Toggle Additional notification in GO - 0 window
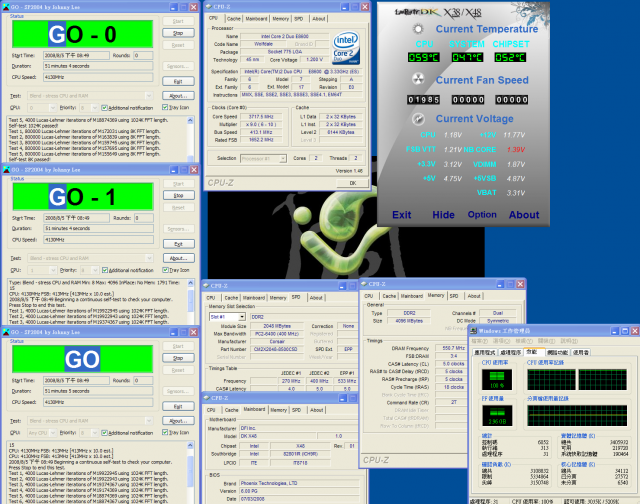Screen dimensions: 640x504 (x=104, y=108)
